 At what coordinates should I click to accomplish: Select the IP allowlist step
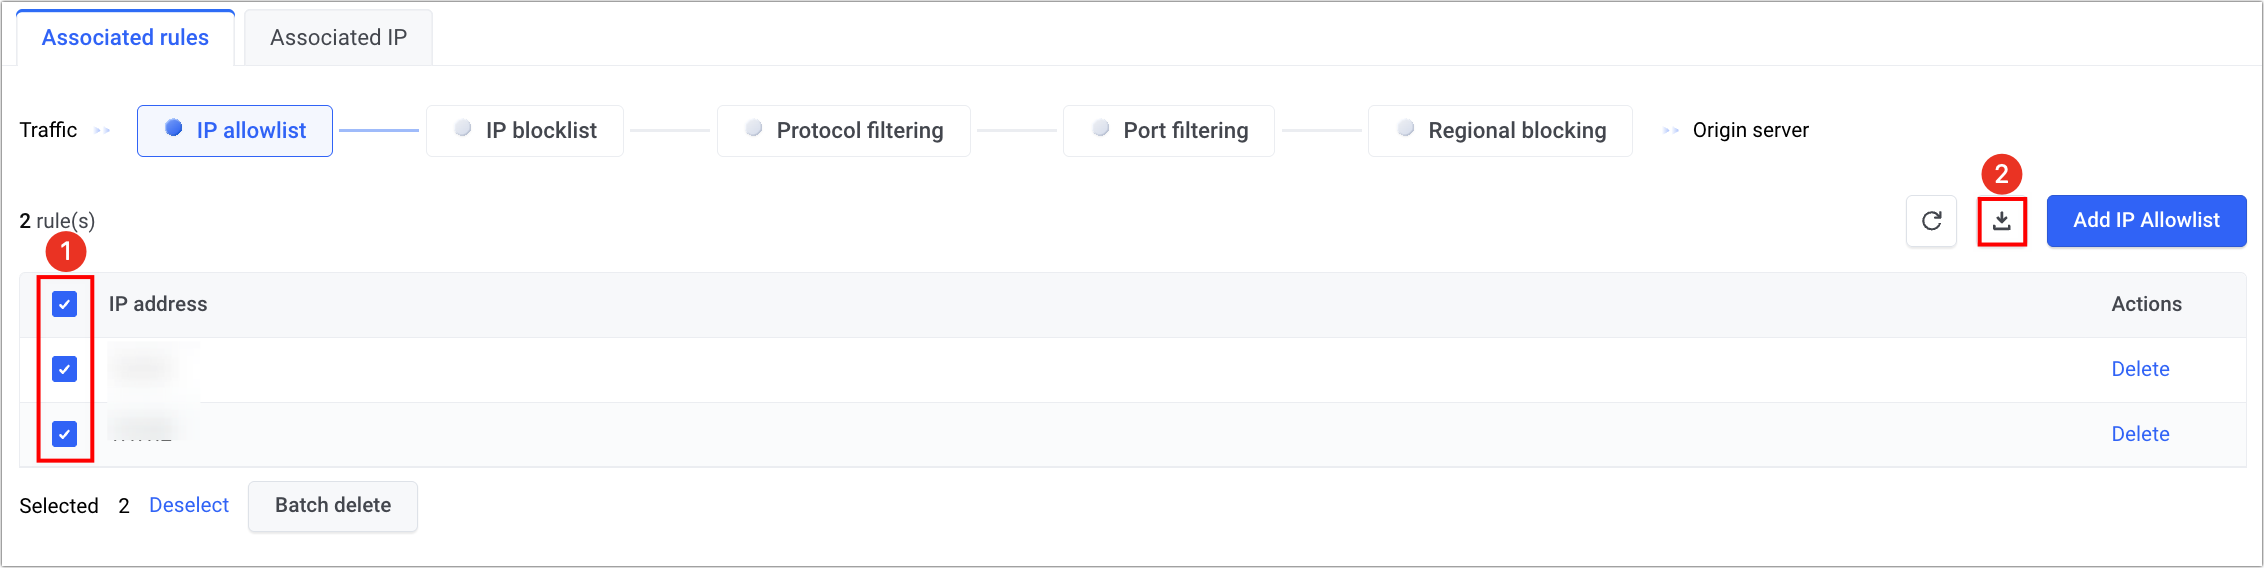[235, 131]
